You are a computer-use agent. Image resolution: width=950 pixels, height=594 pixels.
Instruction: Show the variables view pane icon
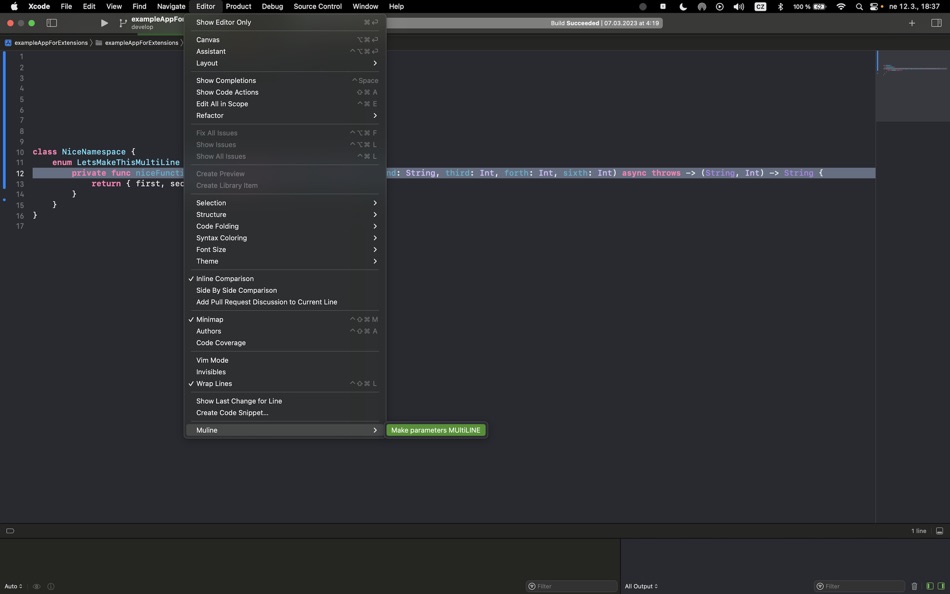tap(930, 586)
